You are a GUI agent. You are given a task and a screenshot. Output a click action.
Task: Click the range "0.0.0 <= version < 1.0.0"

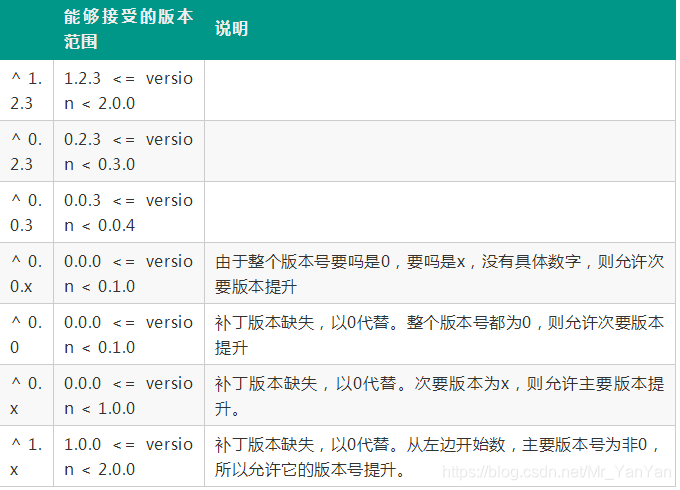128,395
